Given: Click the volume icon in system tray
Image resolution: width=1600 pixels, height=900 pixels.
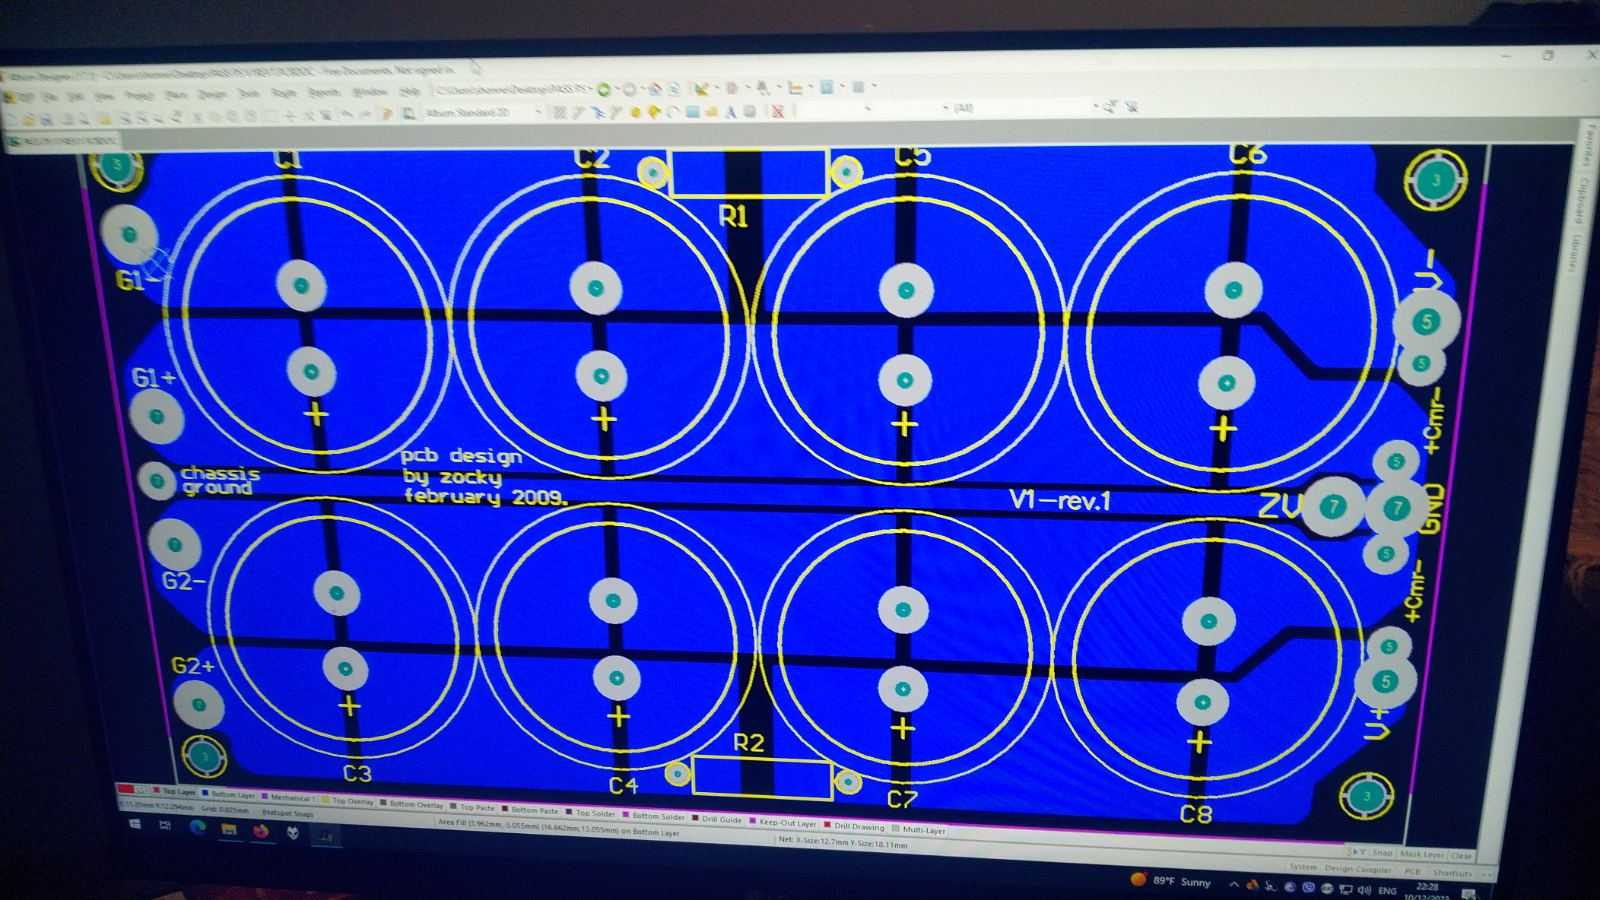Looking at the screenshot, I should coord(1363,889).
